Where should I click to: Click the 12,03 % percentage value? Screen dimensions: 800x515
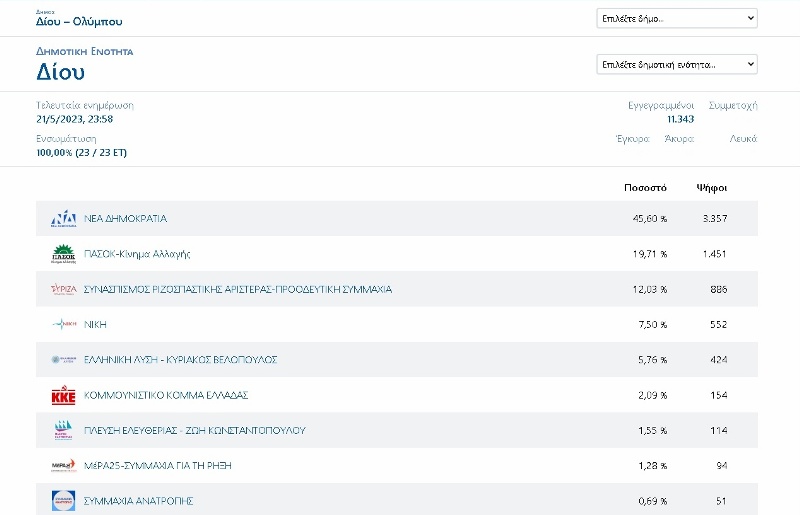(649, 289)
